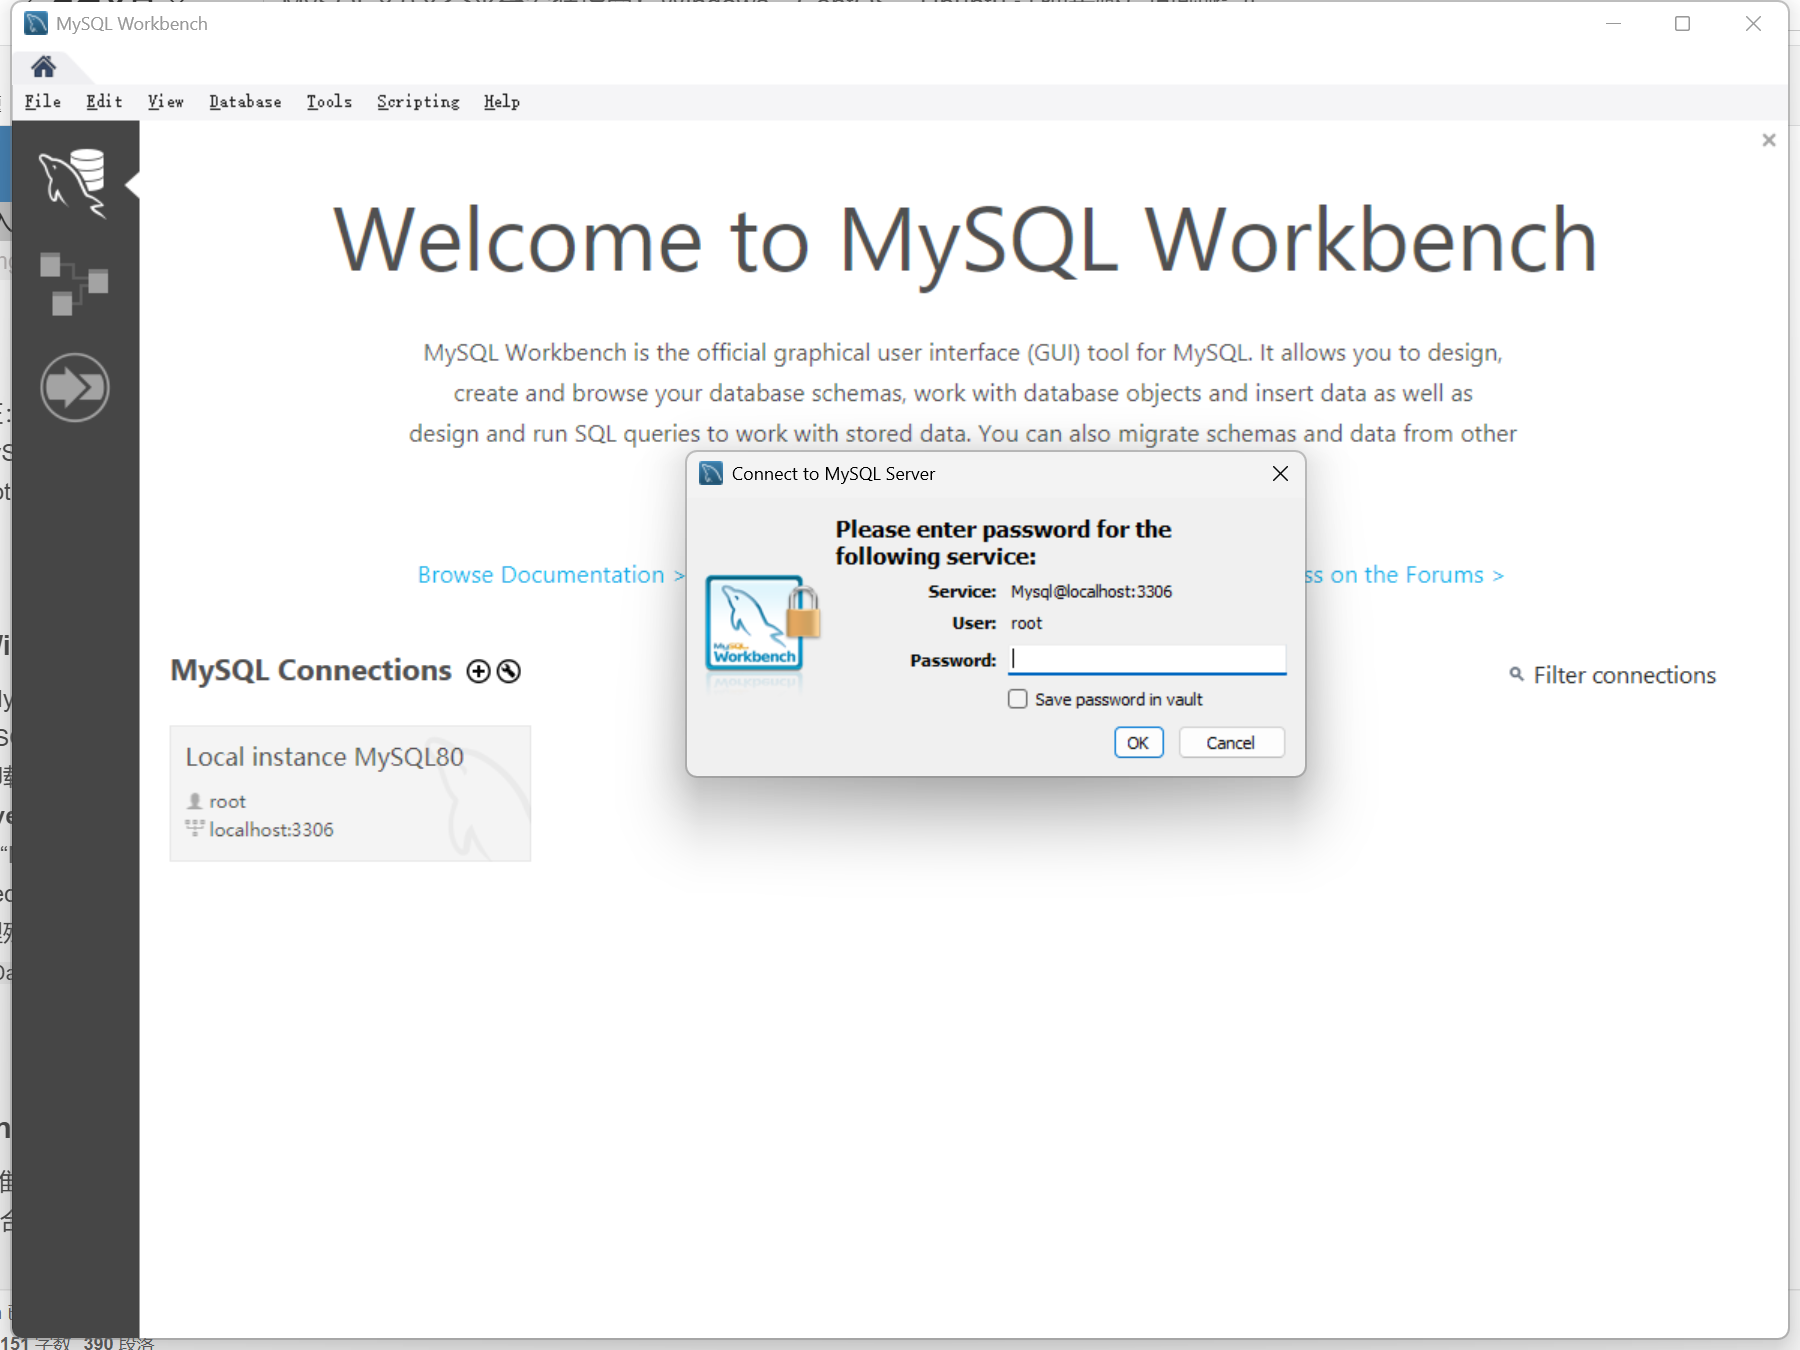Image resolution: width=1800 pixels, height=1350 pixels.
Task: Open the MySQL connections sidebar view
Action: (74, 182)
